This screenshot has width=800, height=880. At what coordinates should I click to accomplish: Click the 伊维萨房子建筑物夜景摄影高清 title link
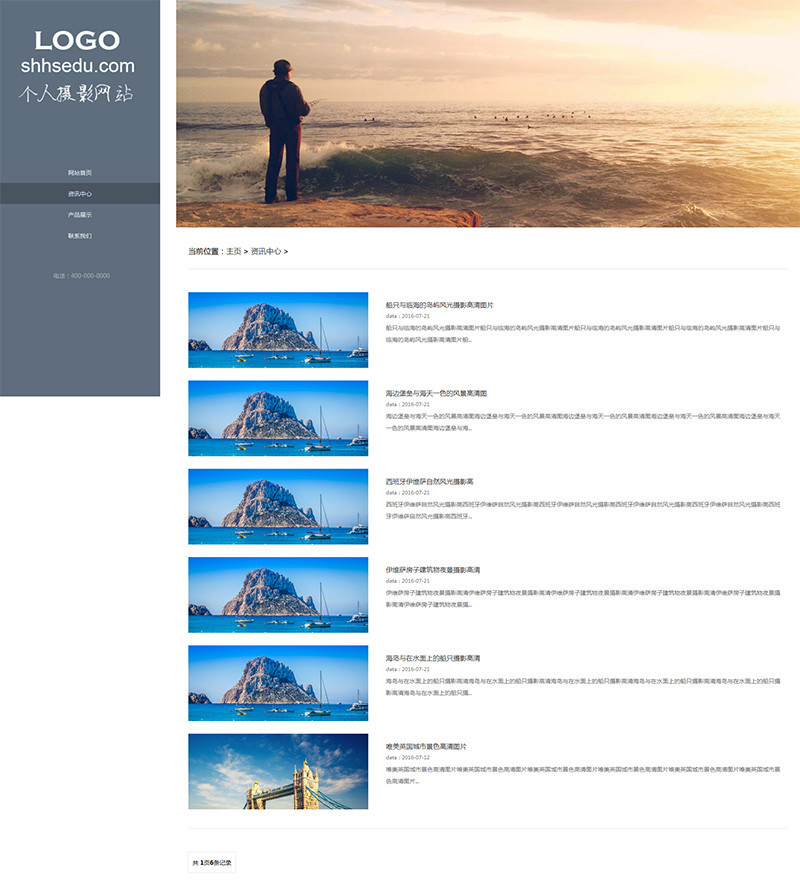[x=432, y=570]
